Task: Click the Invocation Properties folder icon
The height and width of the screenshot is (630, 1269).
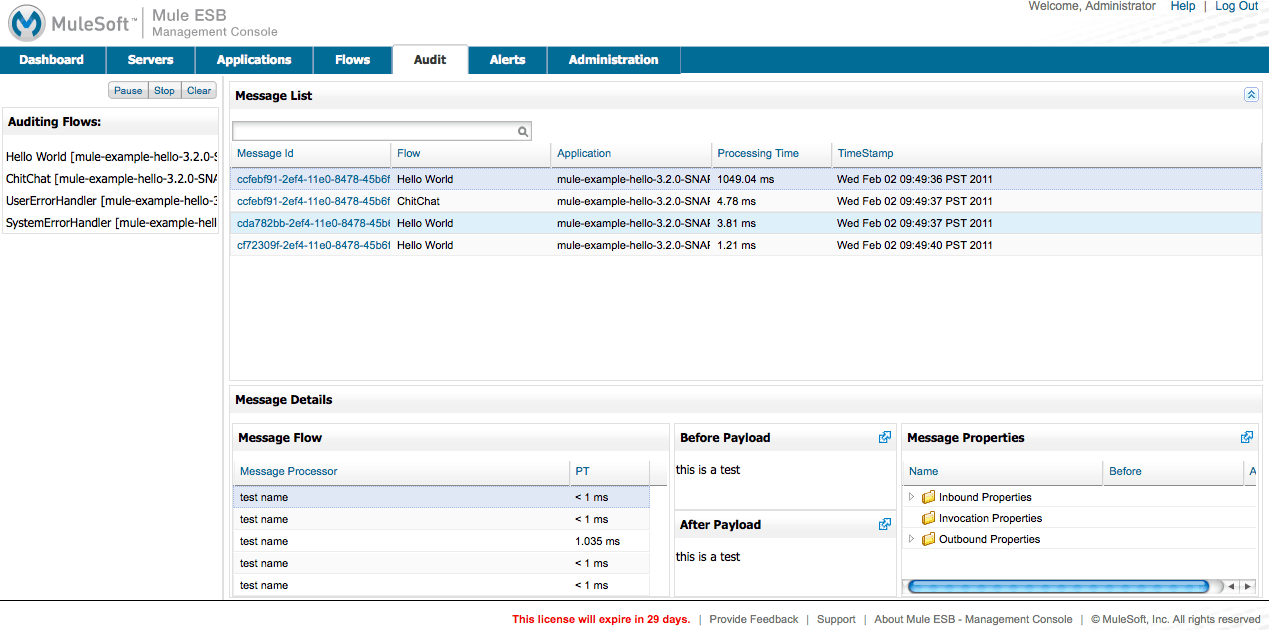Action: pos(928,518)
